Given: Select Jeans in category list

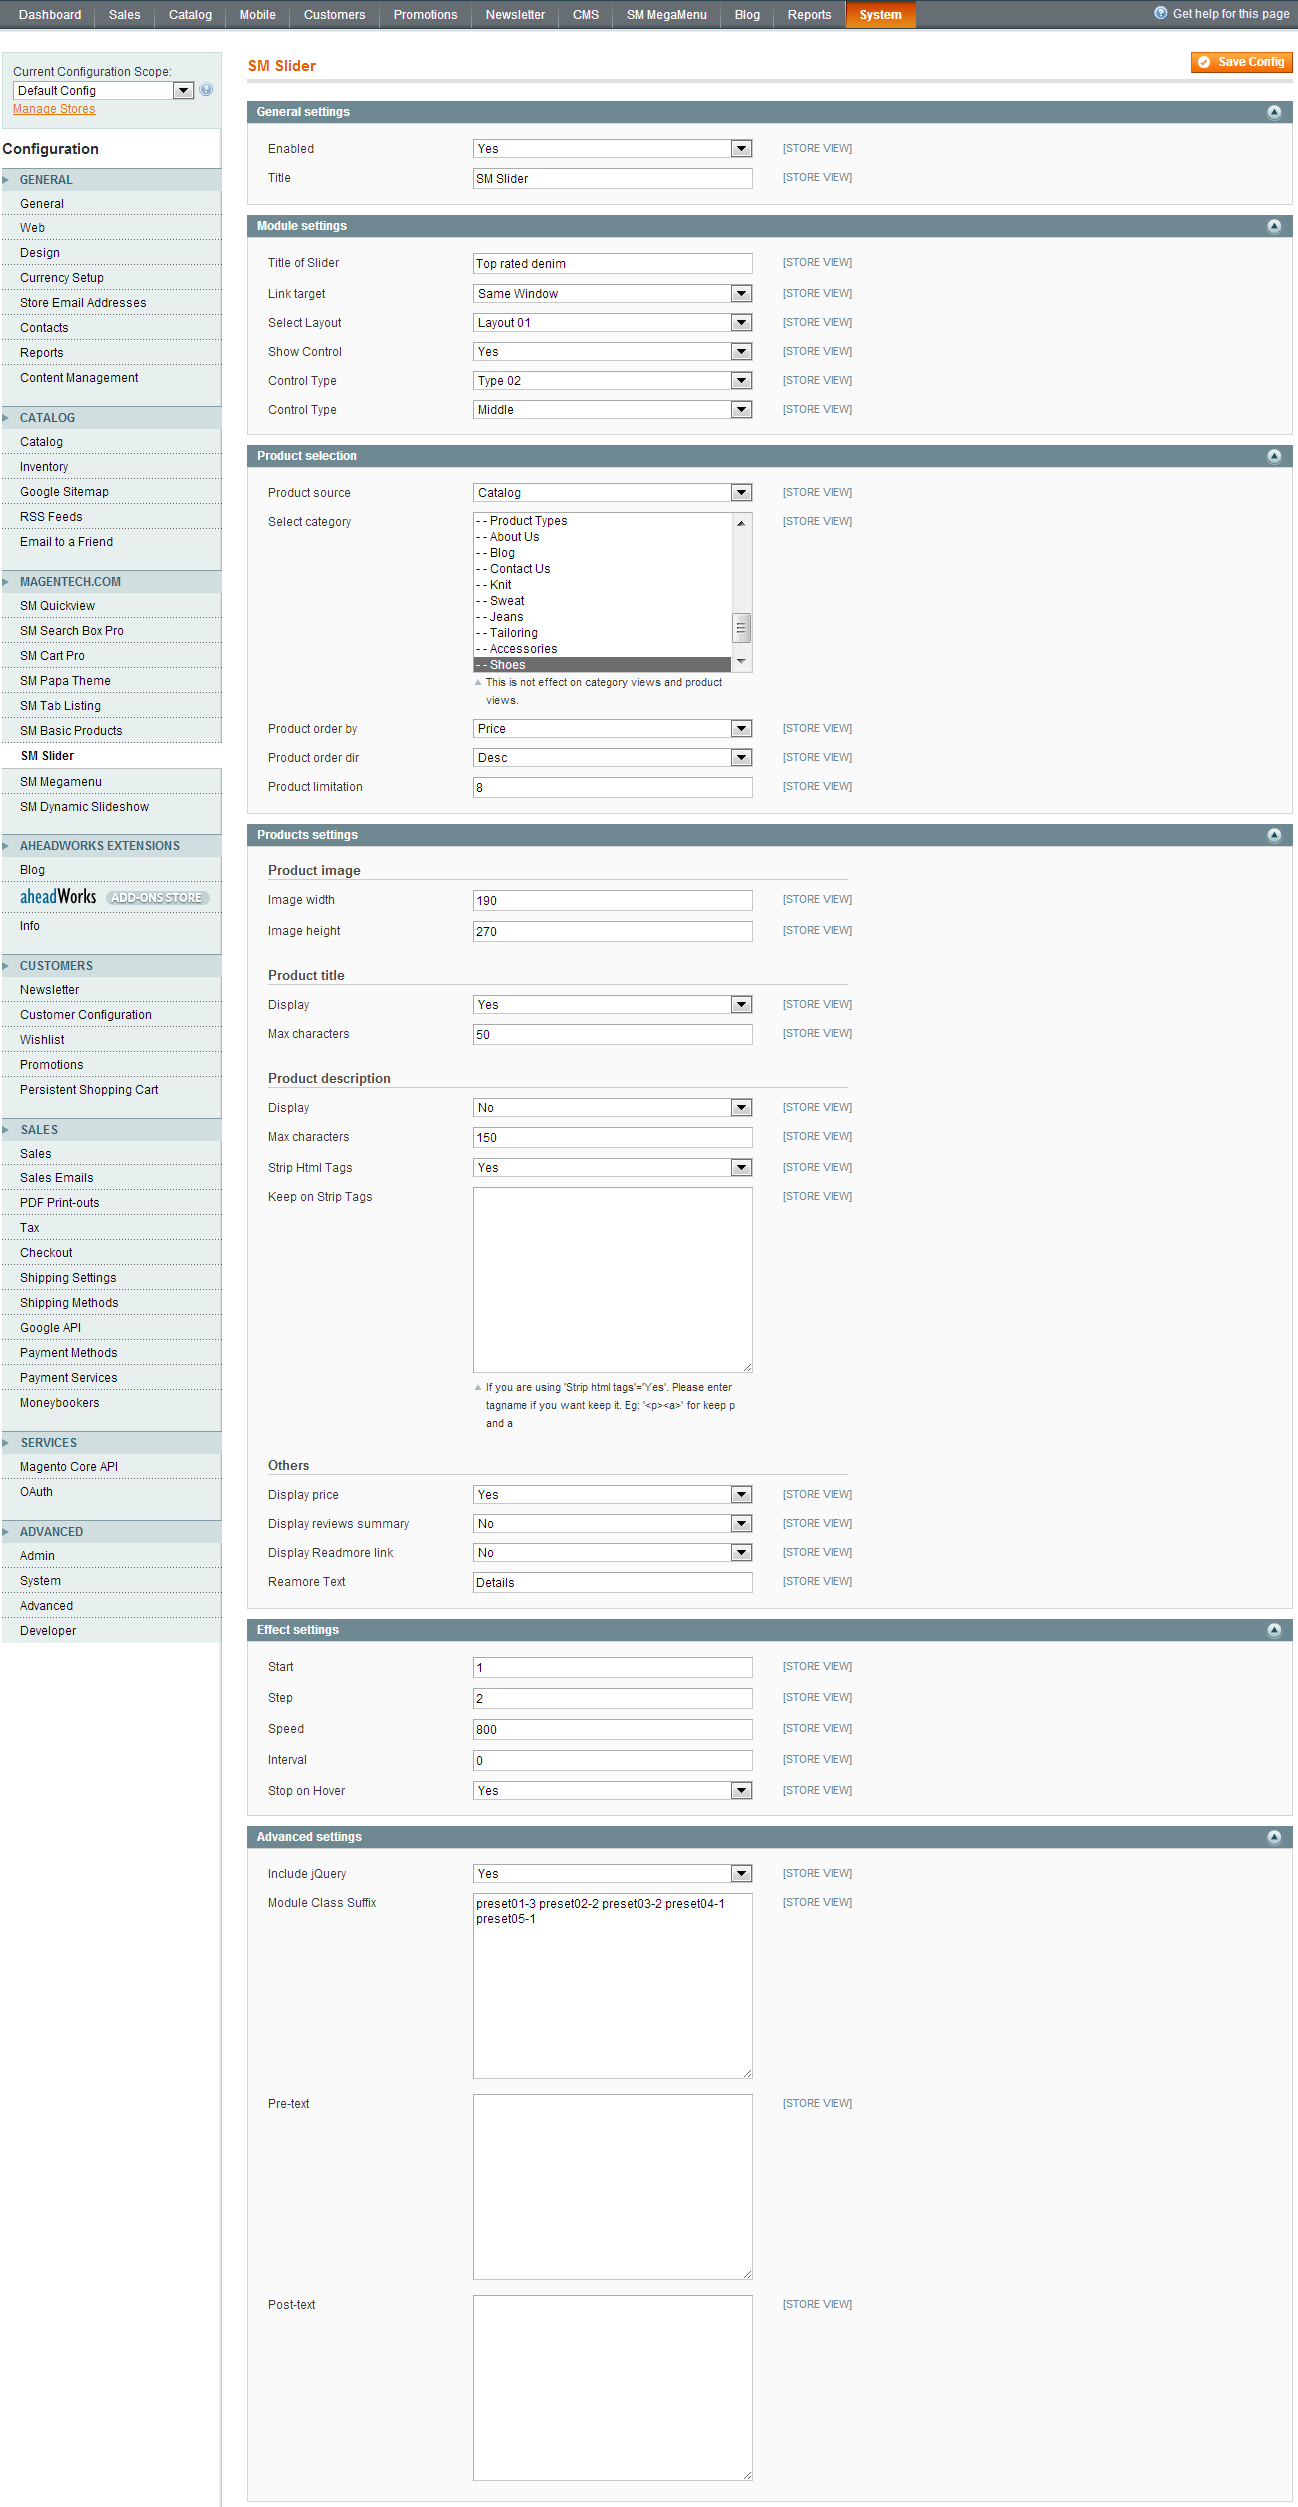Looking at the screenshot, I should (x=602, y=617).
